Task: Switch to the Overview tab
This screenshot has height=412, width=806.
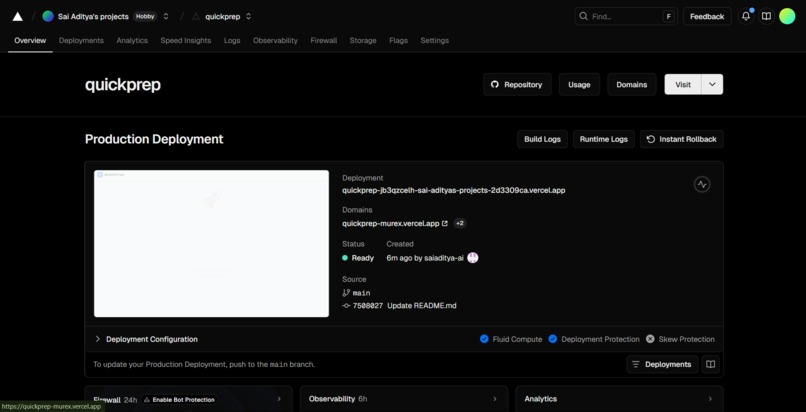Action: point(30,41)
